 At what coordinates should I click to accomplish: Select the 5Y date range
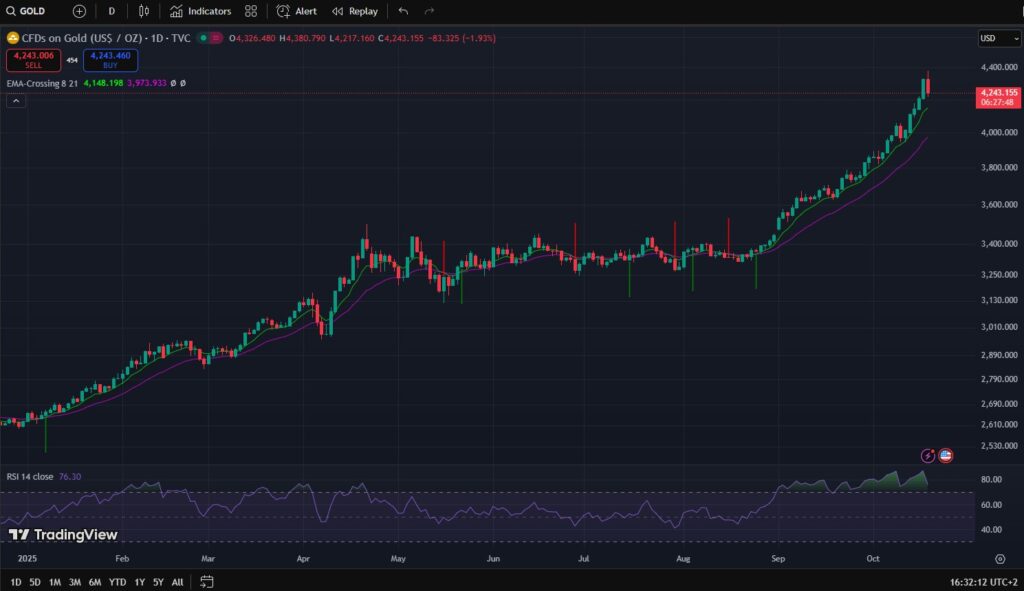159,582
